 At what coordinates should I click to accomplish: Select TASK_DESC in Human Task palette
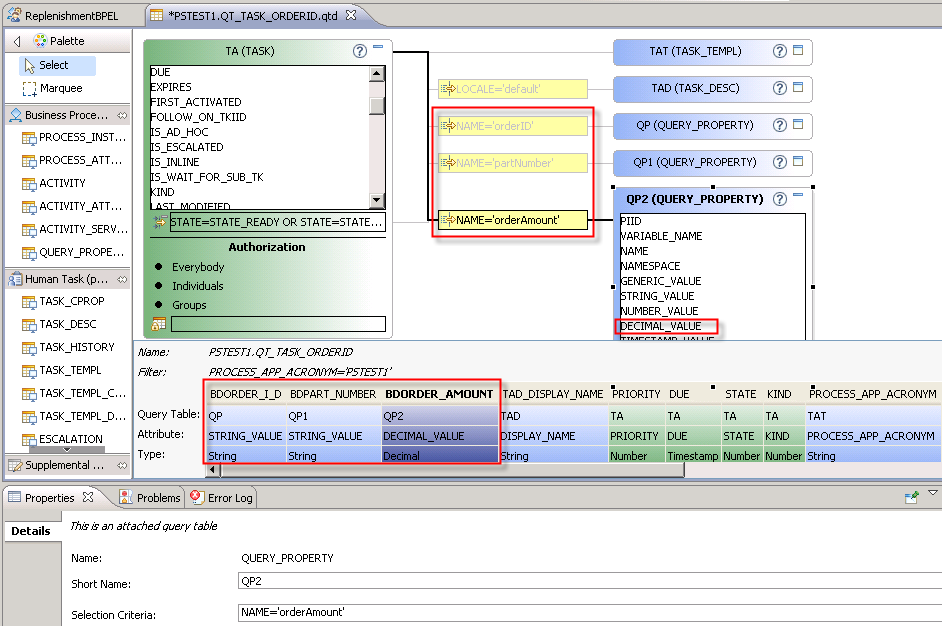(59, 324)
